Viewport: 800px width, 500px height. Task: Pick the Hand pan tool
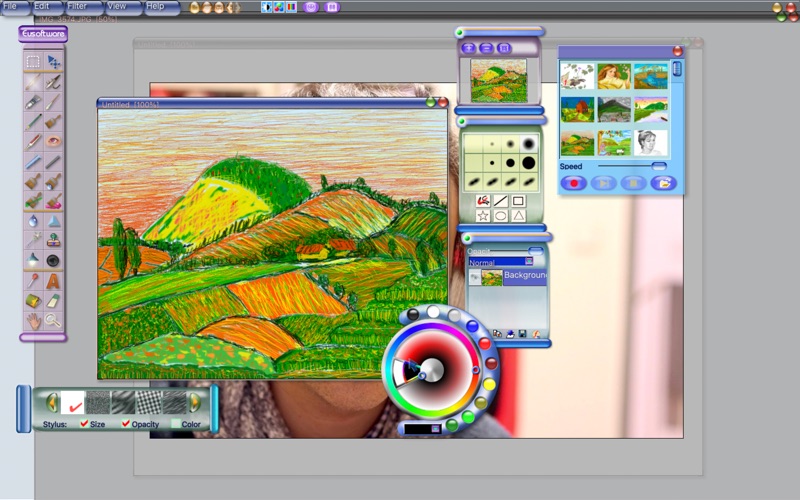click(33, 320)
